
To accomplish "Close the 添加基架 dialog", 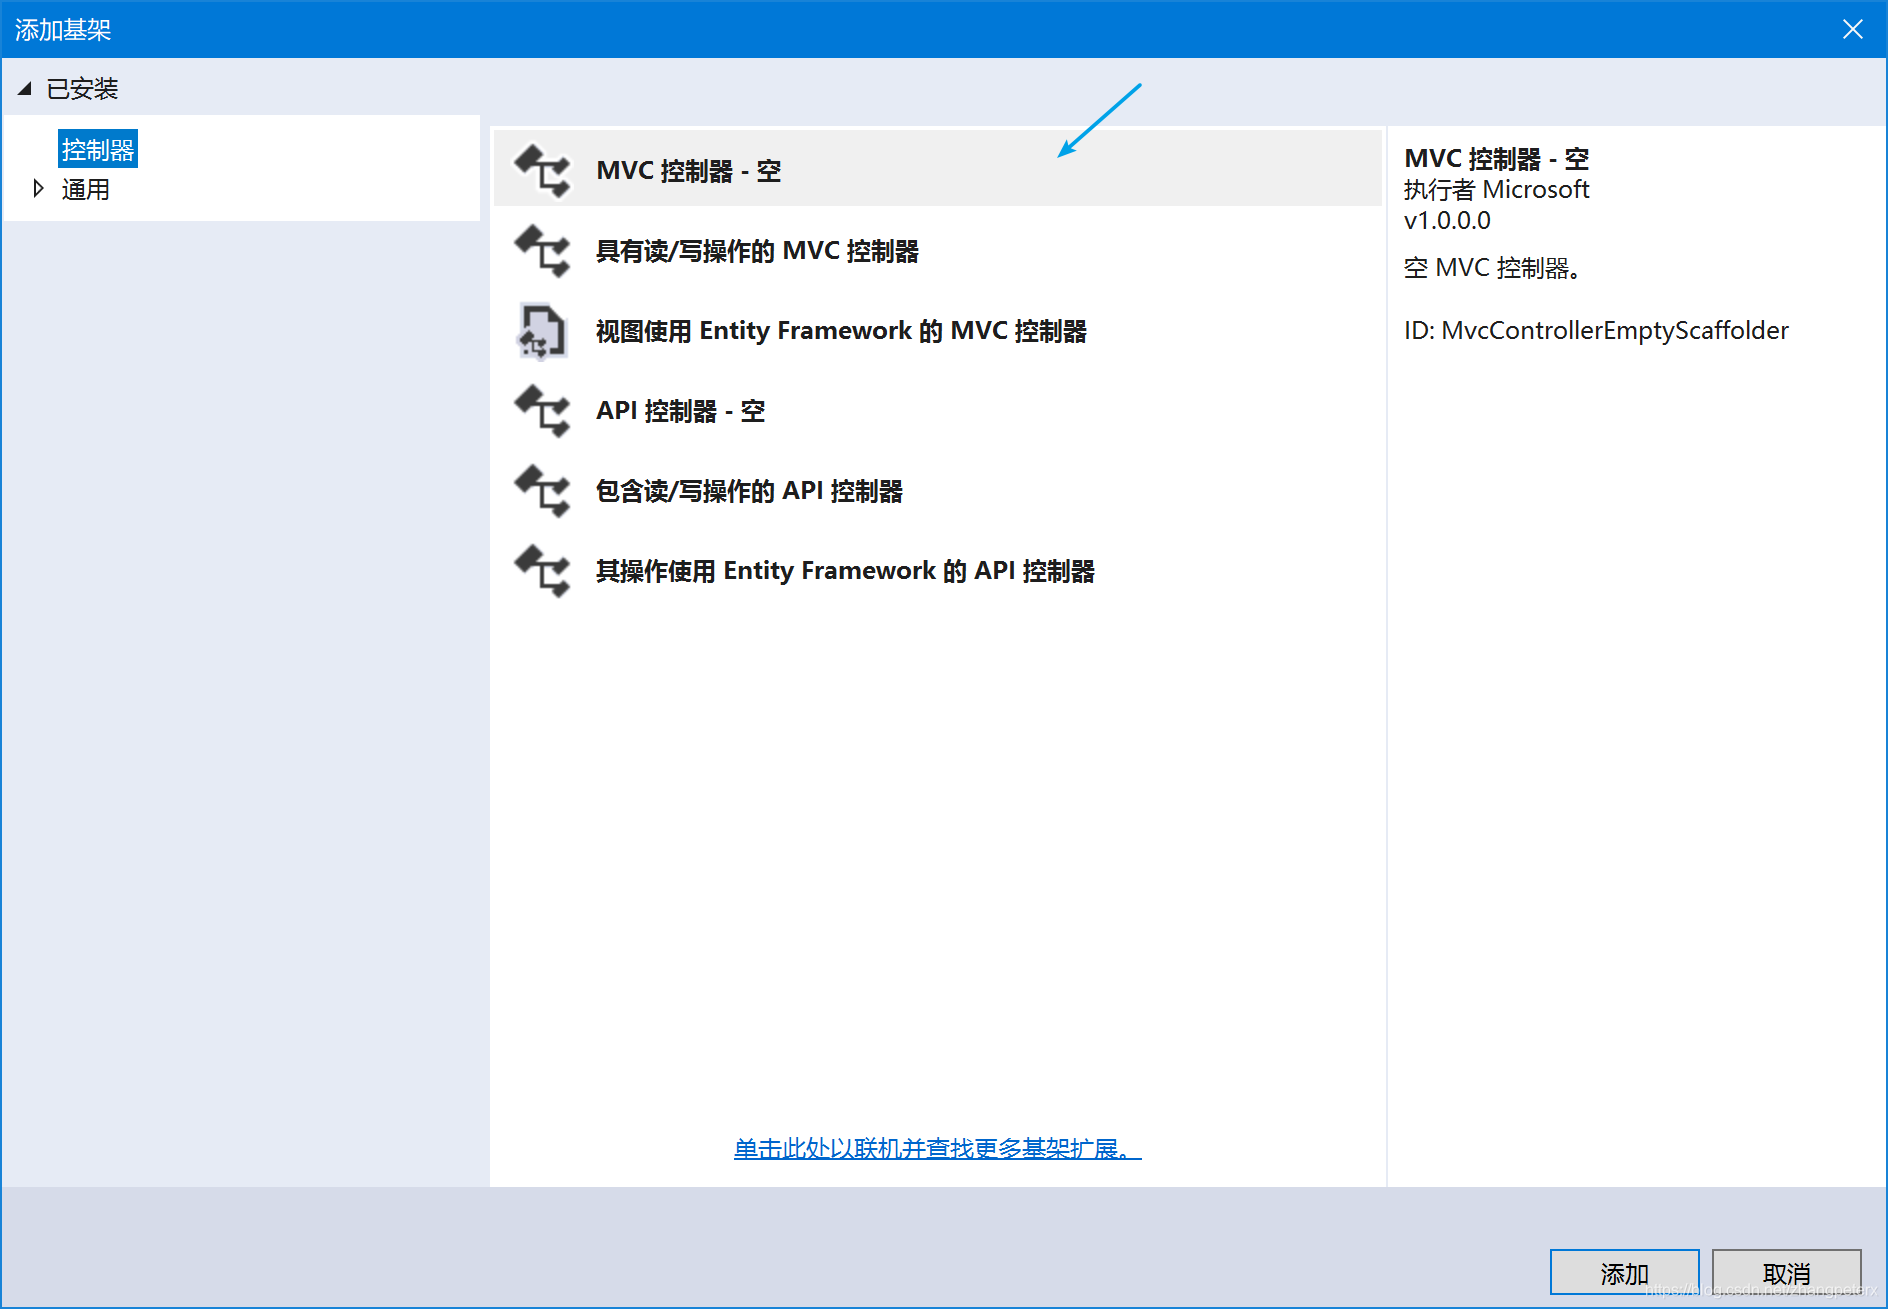I will [1852, 29].
